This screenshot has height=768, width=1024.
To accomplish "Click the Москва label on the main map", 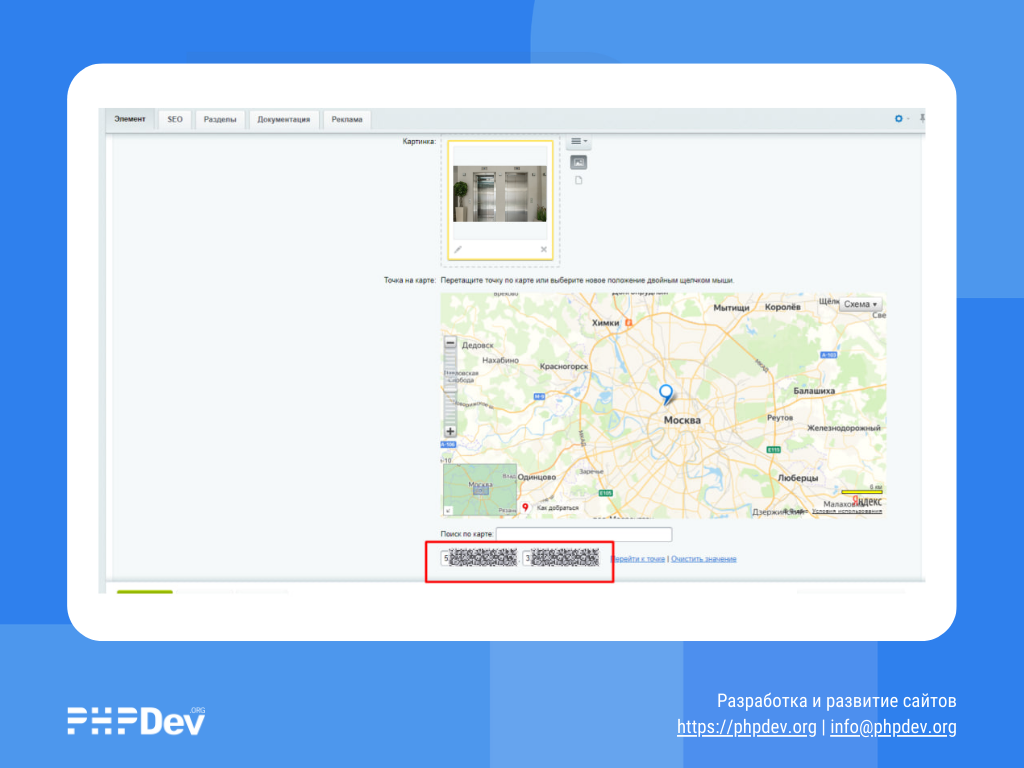I will point(682,420).
